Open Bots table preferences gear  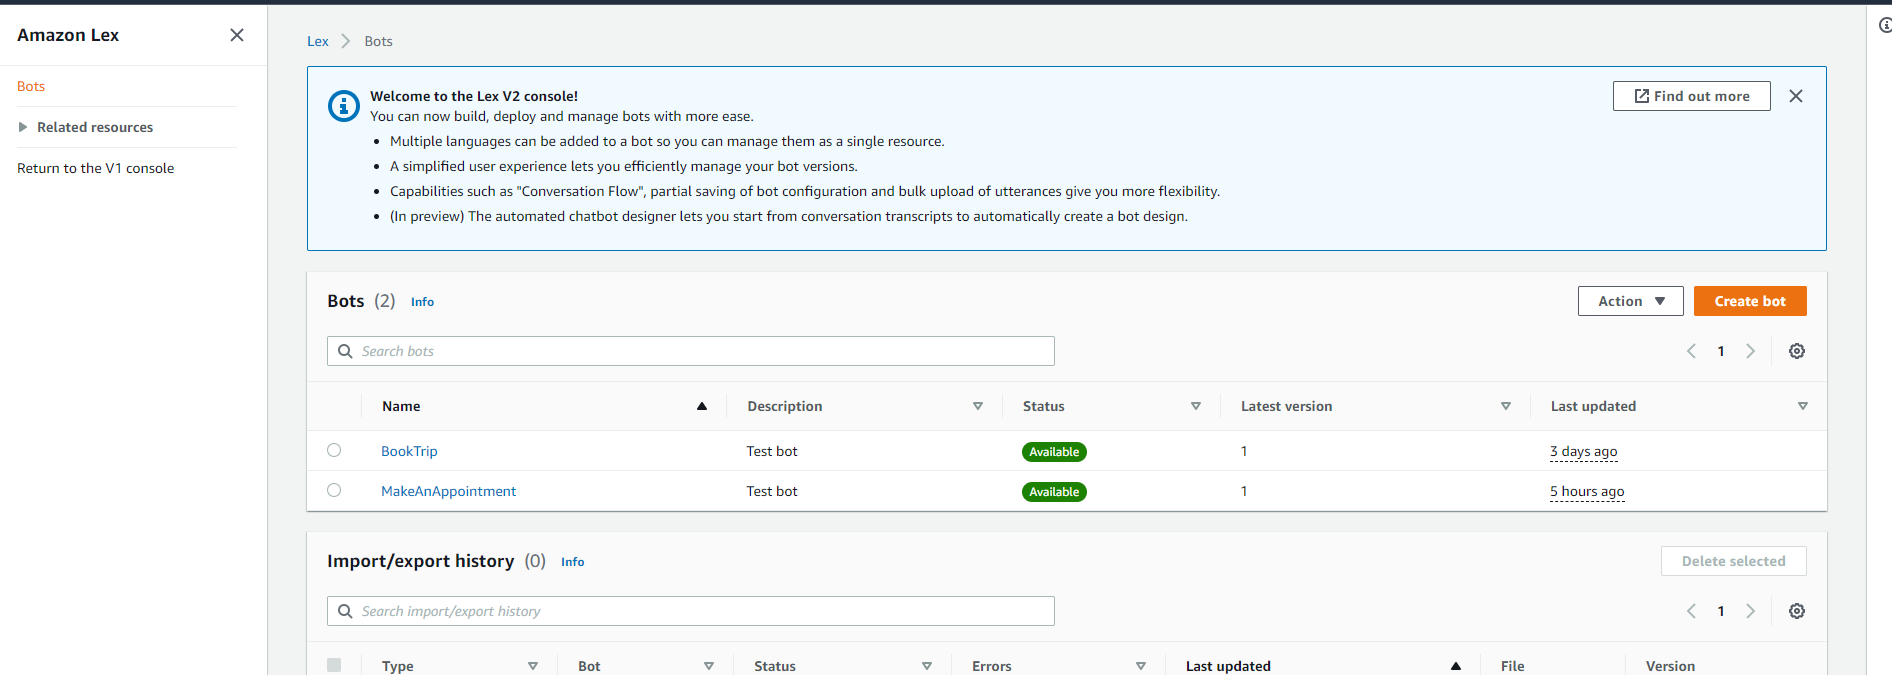click(1796, 351)
